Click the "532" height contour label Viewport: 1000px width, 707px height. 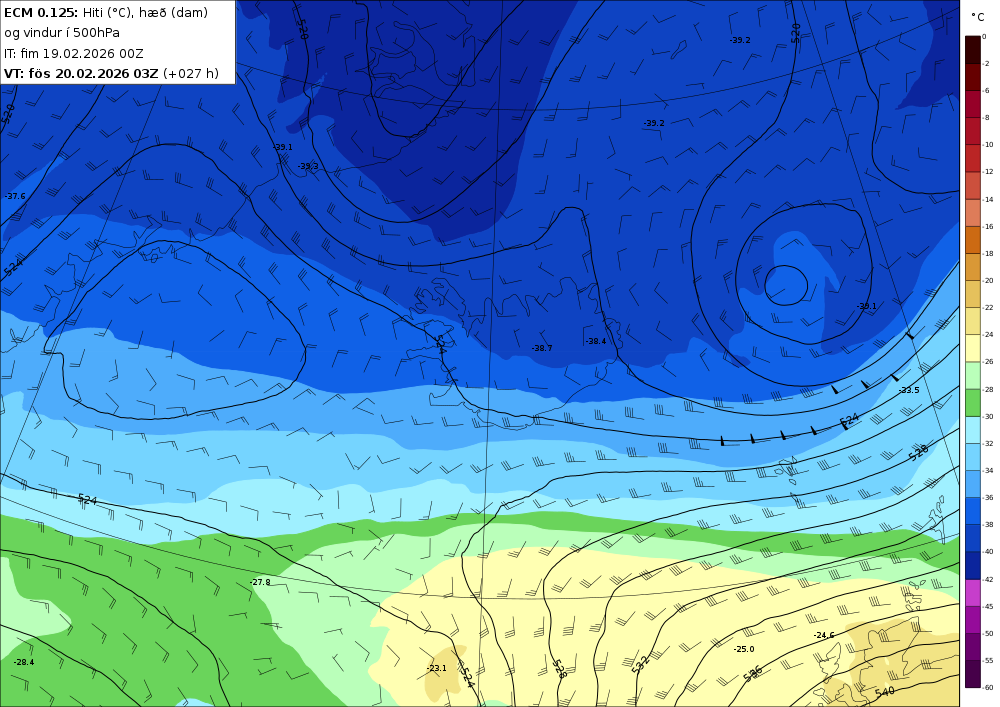click(x=640, y=664)
